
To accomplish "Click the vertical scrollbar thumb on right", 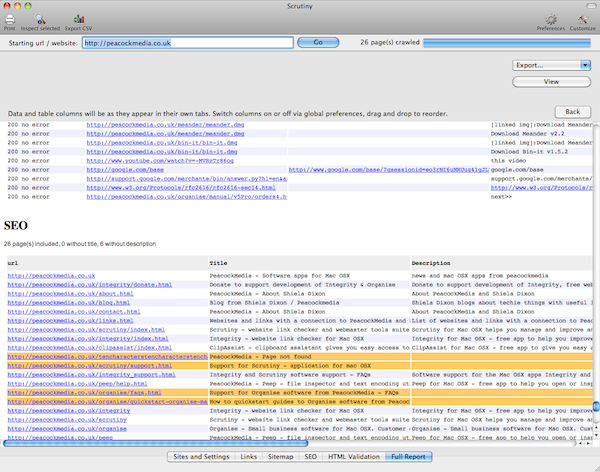I will [596, 406].
